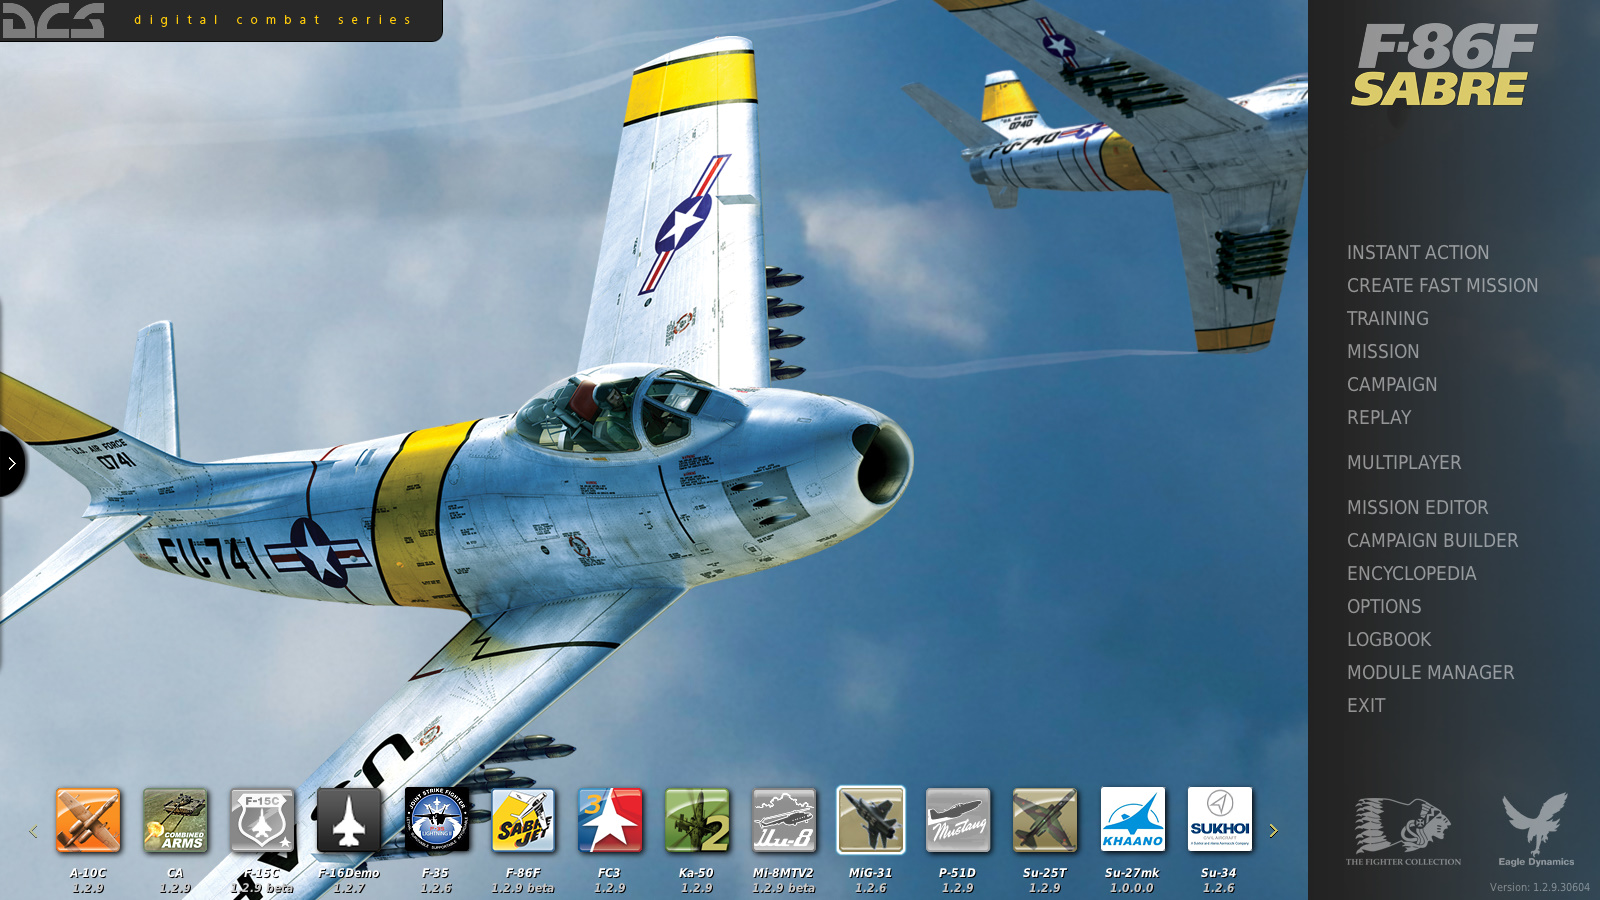Viewport: 1600px width, 900px height.
Task: Select the Ka-50 module icon
Action: (x=697, y=820)
